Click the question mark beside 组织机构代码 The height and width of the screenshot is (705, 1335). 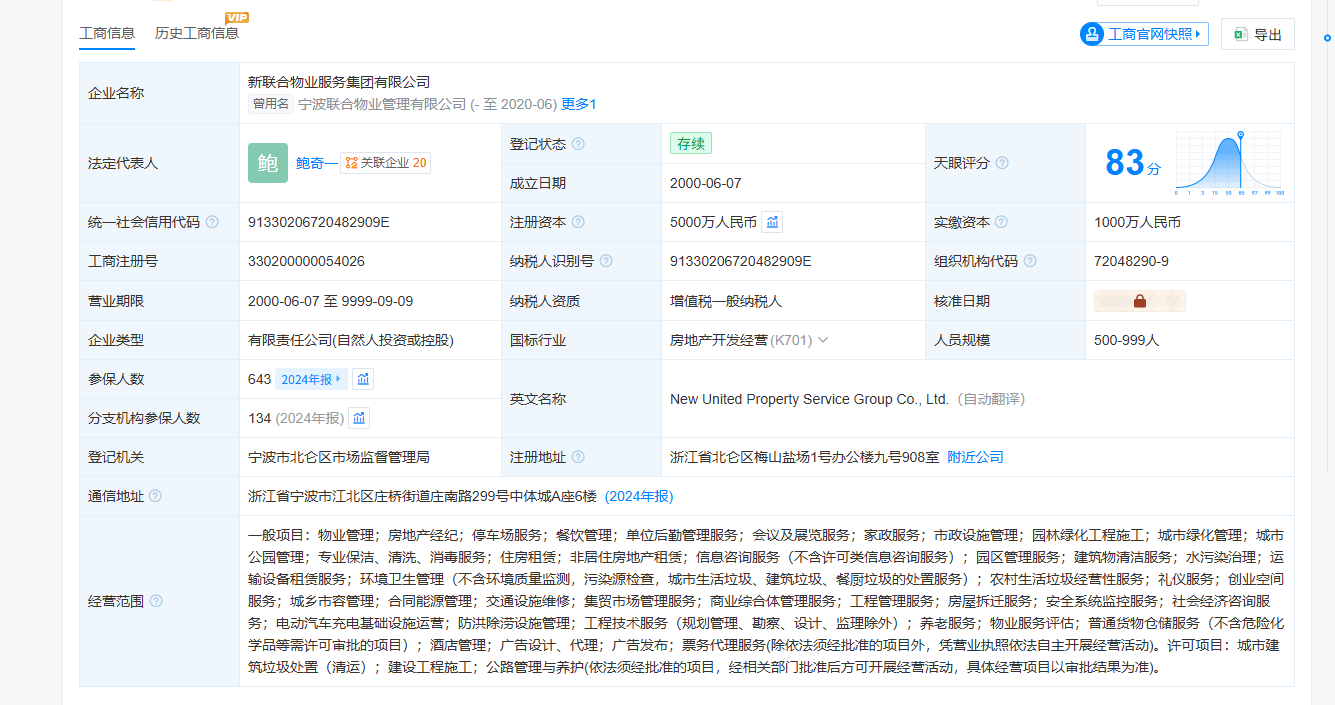tap(1030, 261)
